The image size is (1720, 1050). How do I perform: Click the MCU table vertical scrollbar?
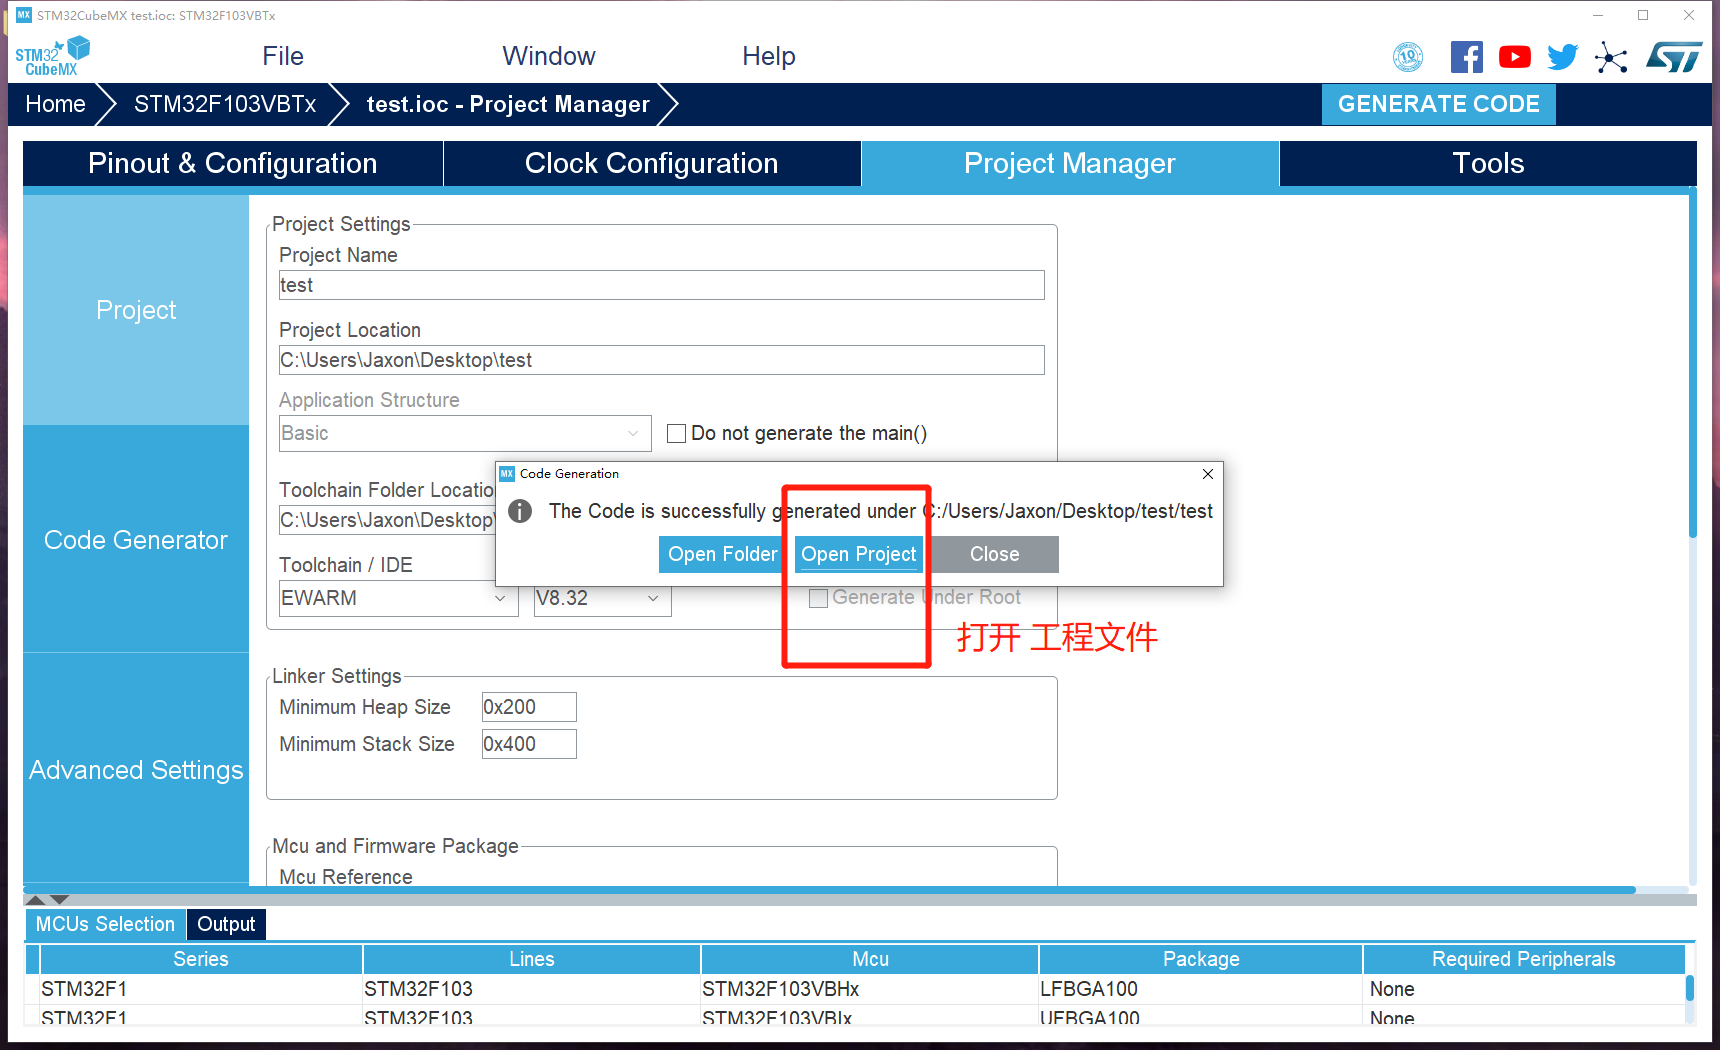point(1690,988)
